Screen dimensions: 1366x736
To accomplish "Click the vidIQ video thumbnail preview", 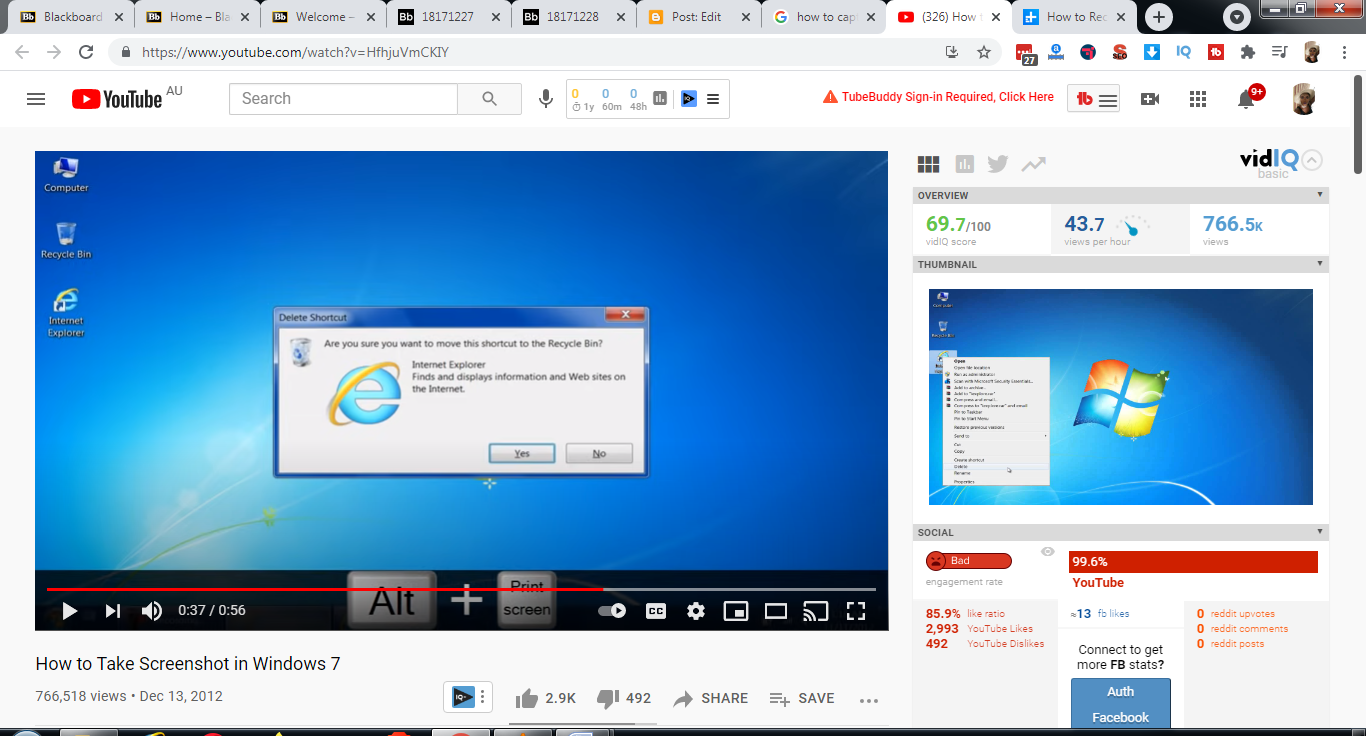I will coord(1120,397).
